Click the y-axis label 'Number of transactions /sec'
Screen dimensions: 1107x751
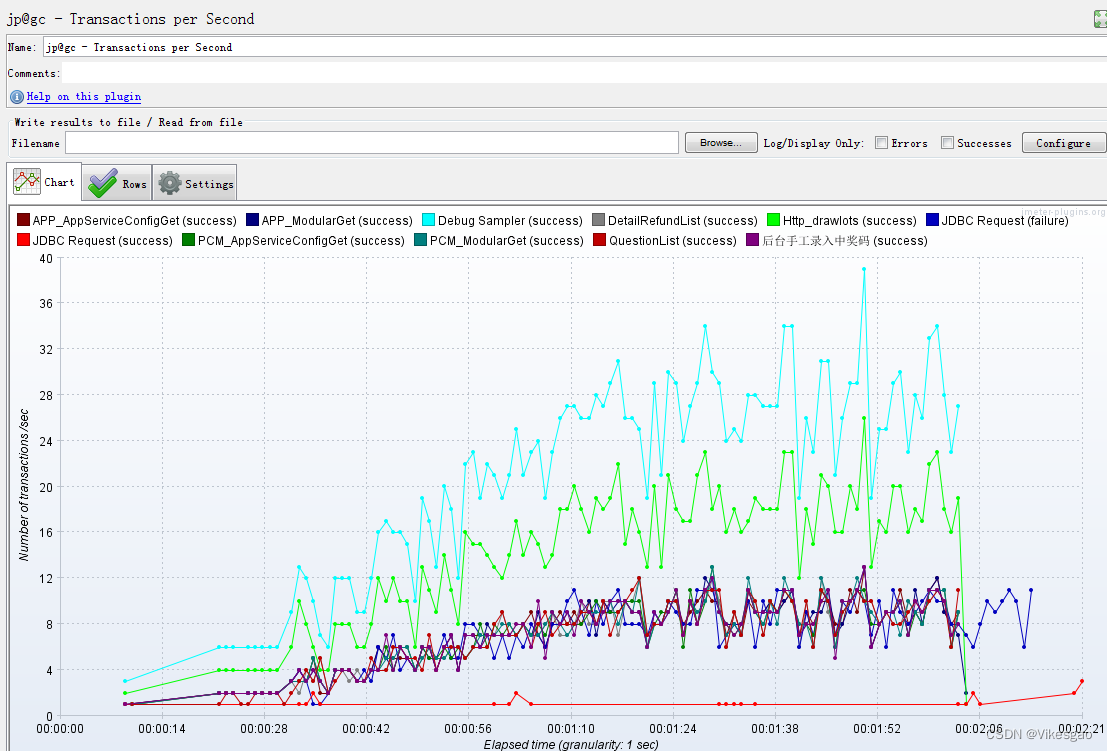(x=24, y=485)
